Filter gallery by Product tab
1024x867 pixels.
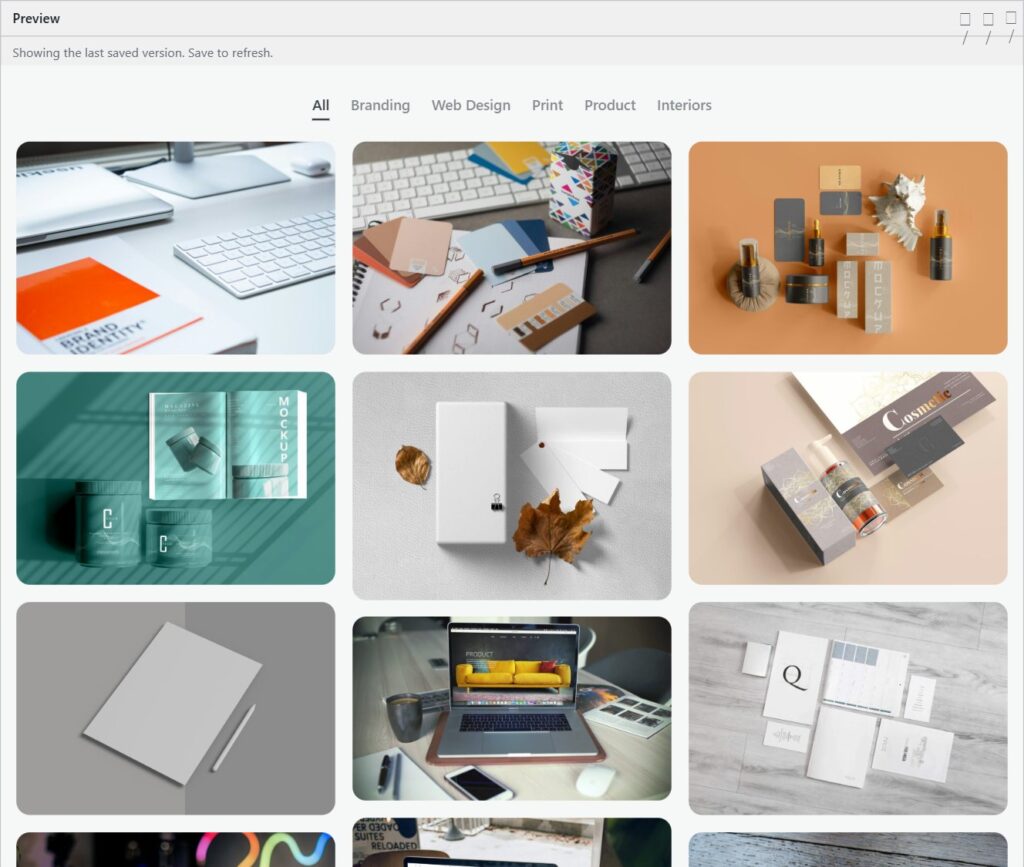point(610,105)
